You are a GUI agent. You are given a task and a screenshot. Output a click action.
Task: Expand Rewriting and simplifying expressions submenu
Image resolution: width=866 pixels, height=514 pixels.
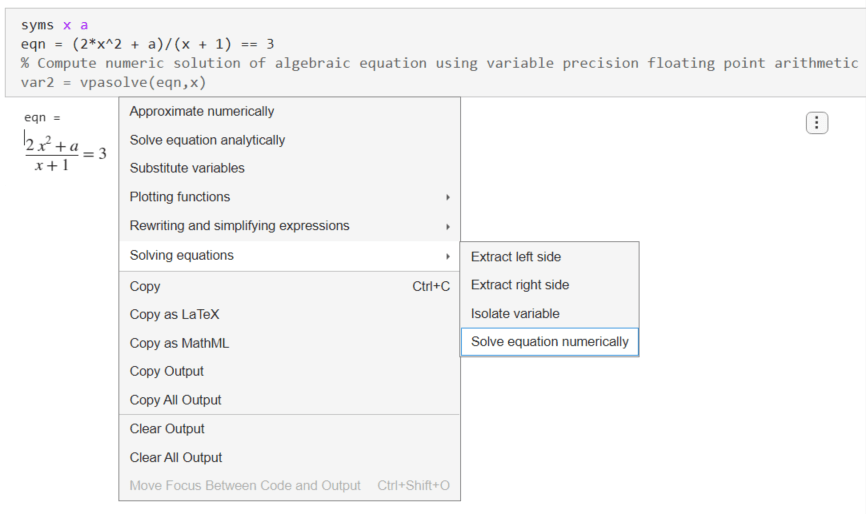(240, 226)
